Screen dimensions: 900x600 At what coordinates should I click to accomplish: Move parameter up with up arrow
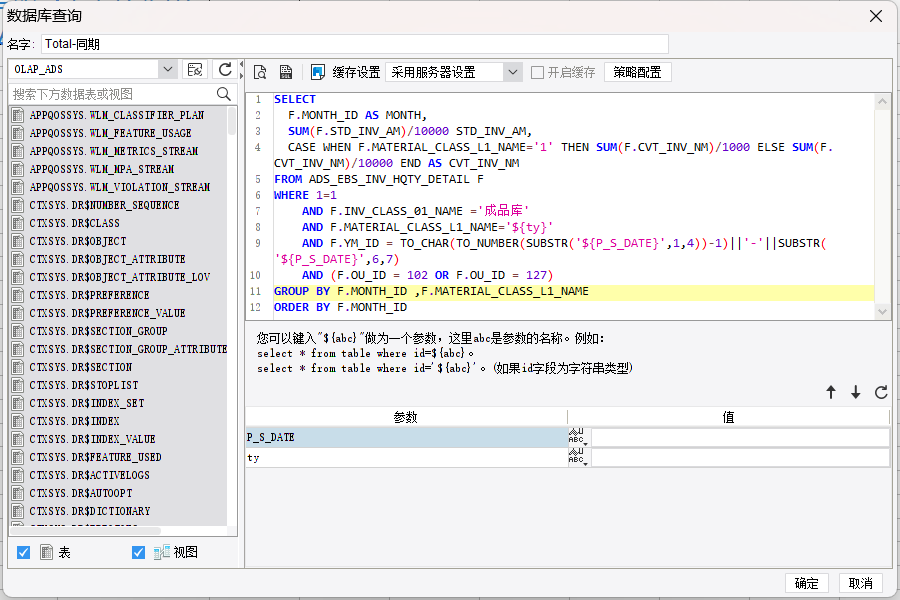[831, 393]
